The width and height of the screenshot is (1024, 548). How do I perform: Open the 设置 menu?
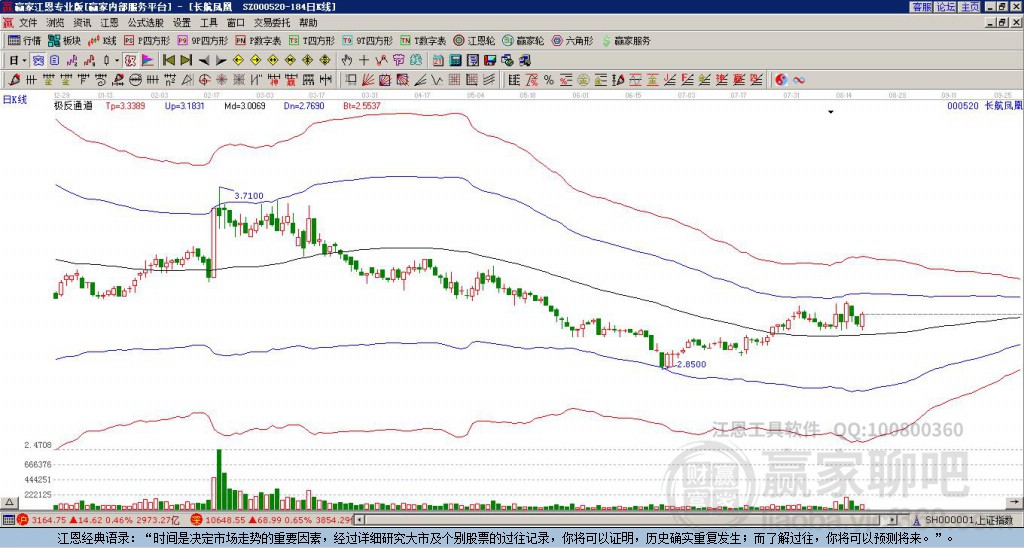point(182,23)
